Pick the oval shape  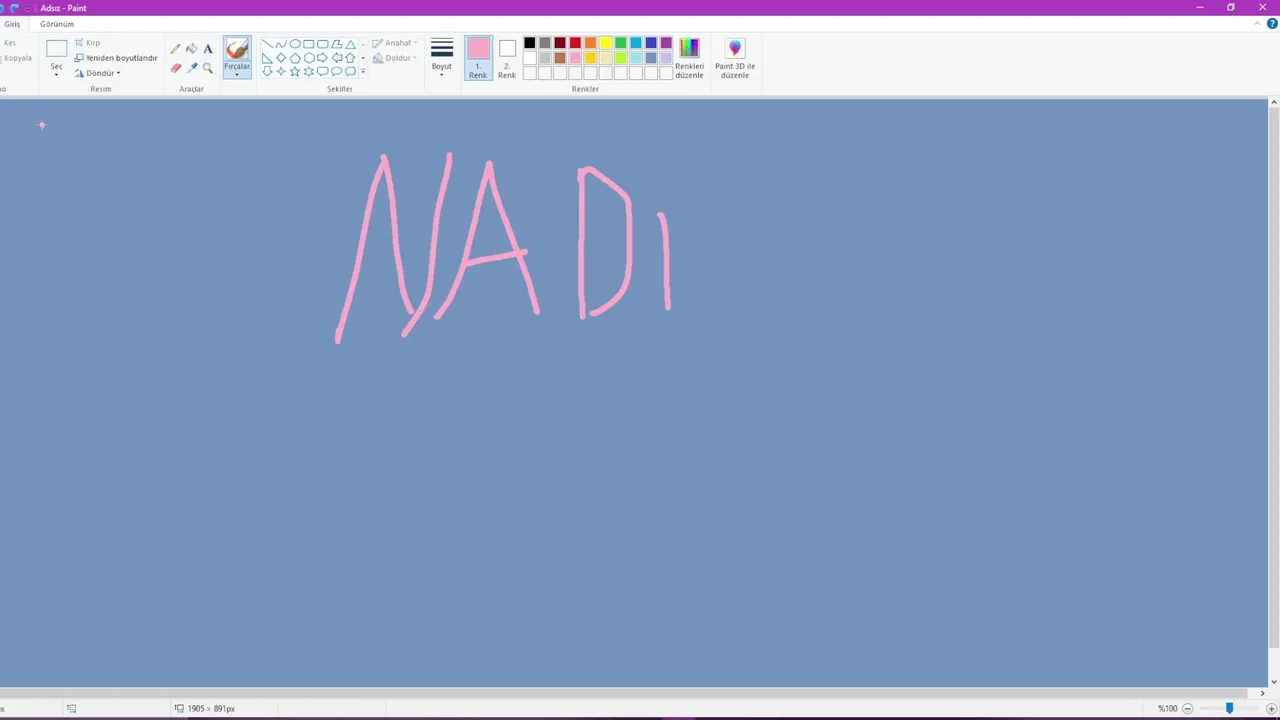pyautogui.click(x=295, y=44)
